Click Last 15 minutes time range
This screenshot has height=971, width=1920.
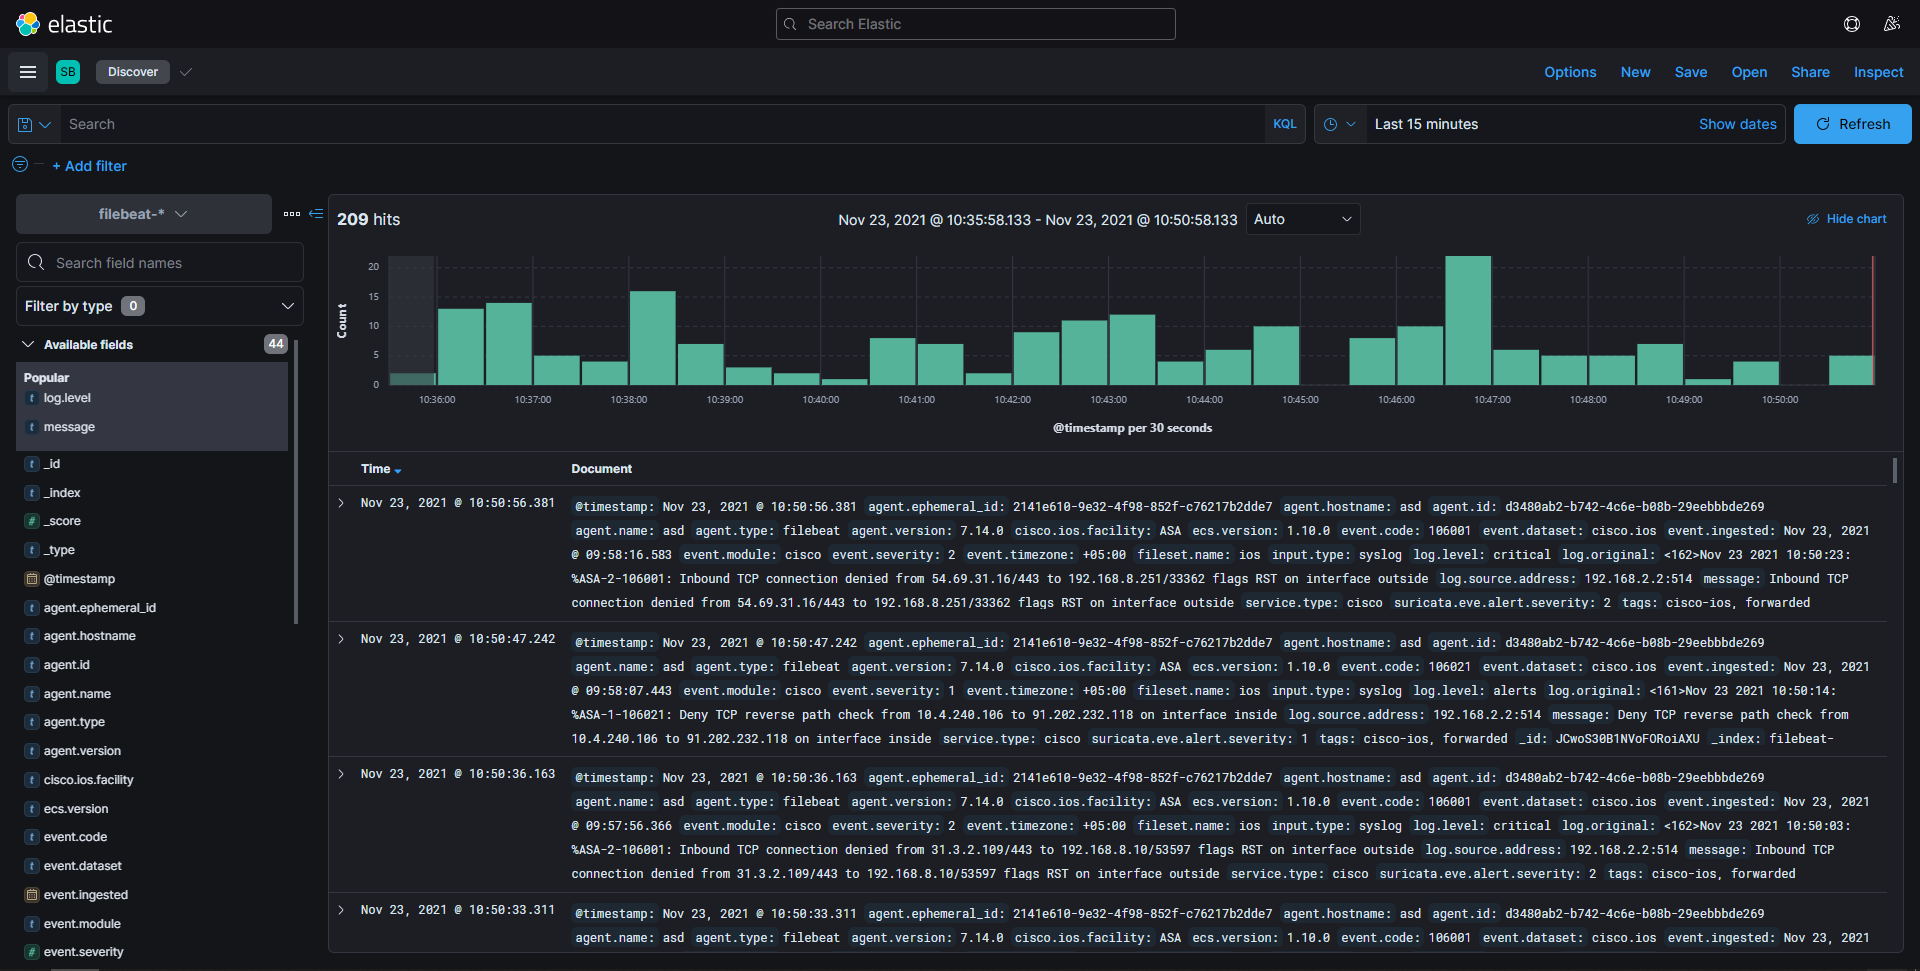1426,124
